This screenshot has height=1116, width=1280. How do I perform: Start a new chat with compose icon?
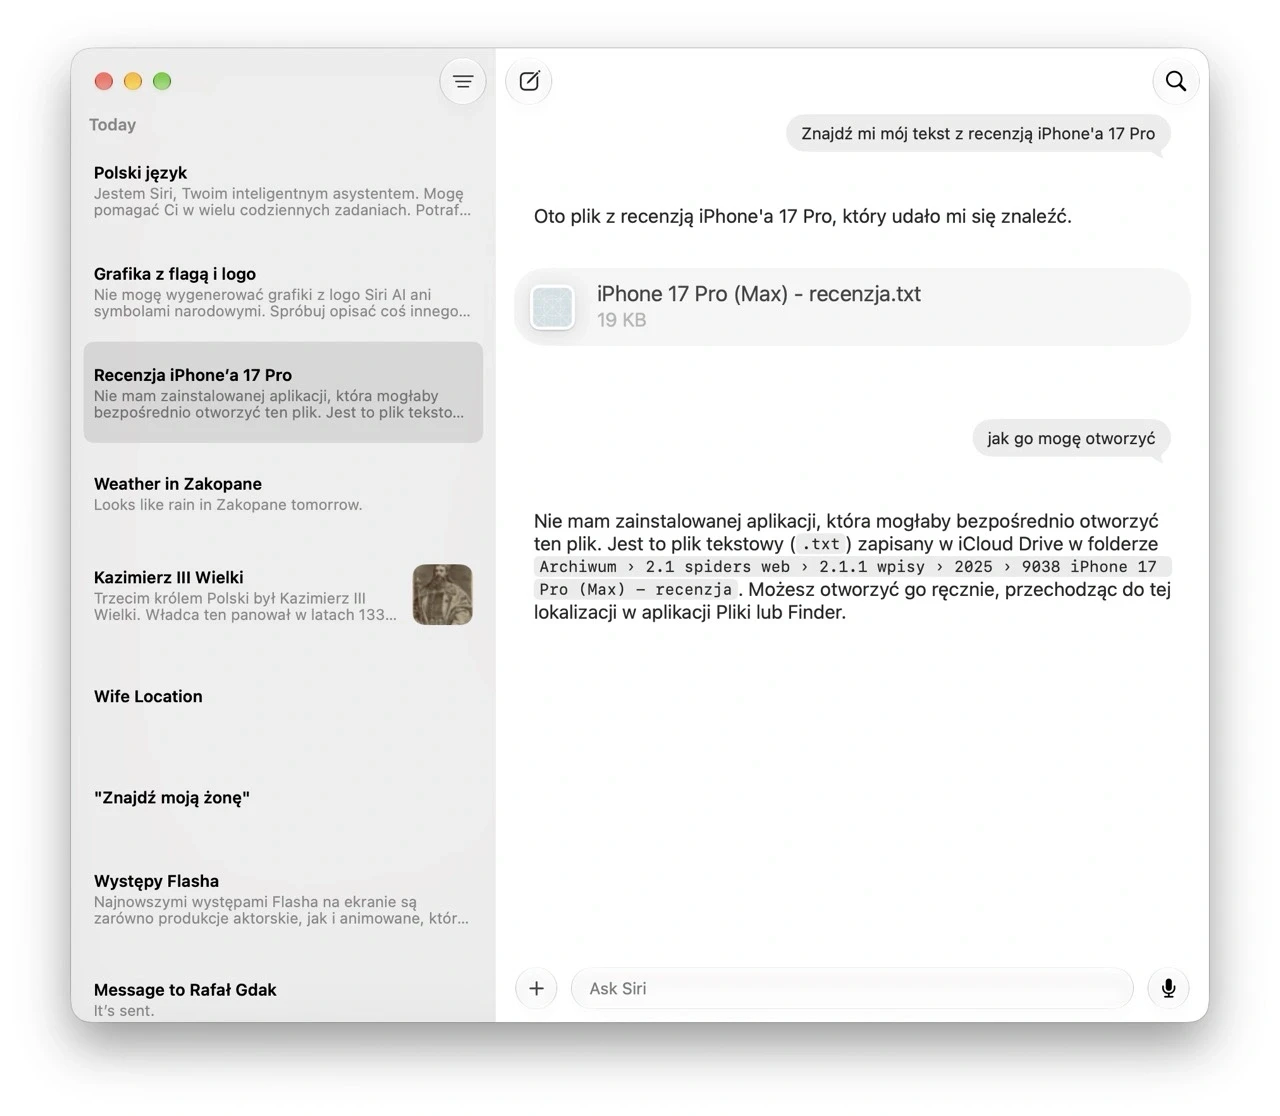529,81
